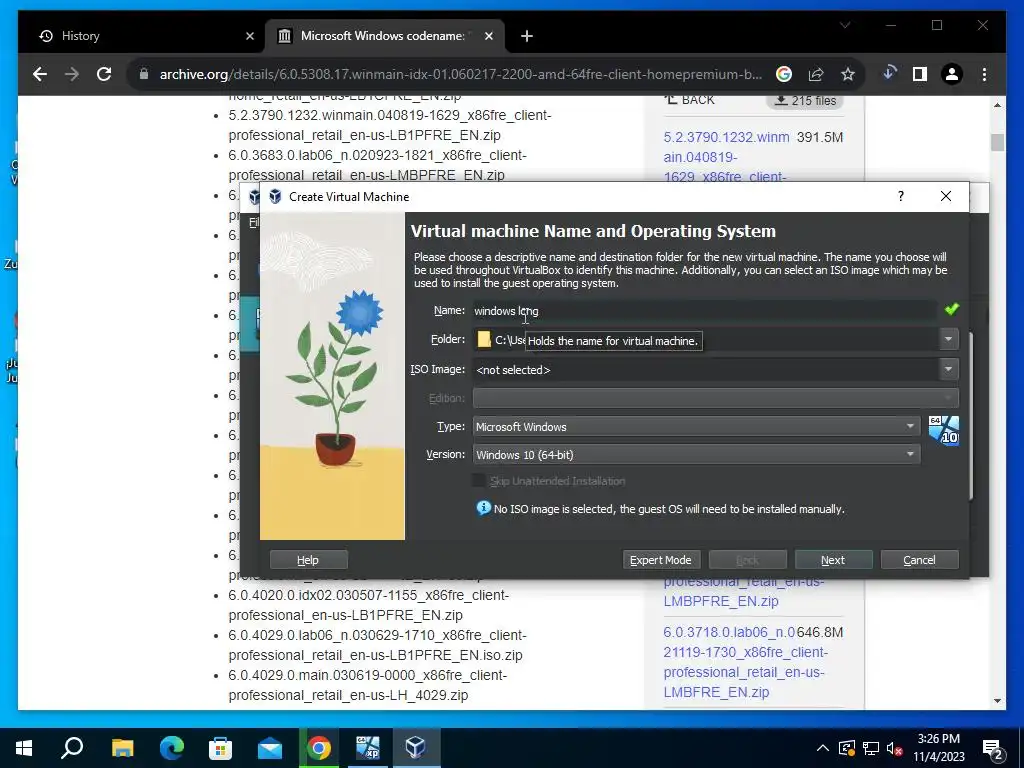Open the Type Microsoft Windows dropdown
This screenshot has height=768, width=1024.
coord(696,426)
